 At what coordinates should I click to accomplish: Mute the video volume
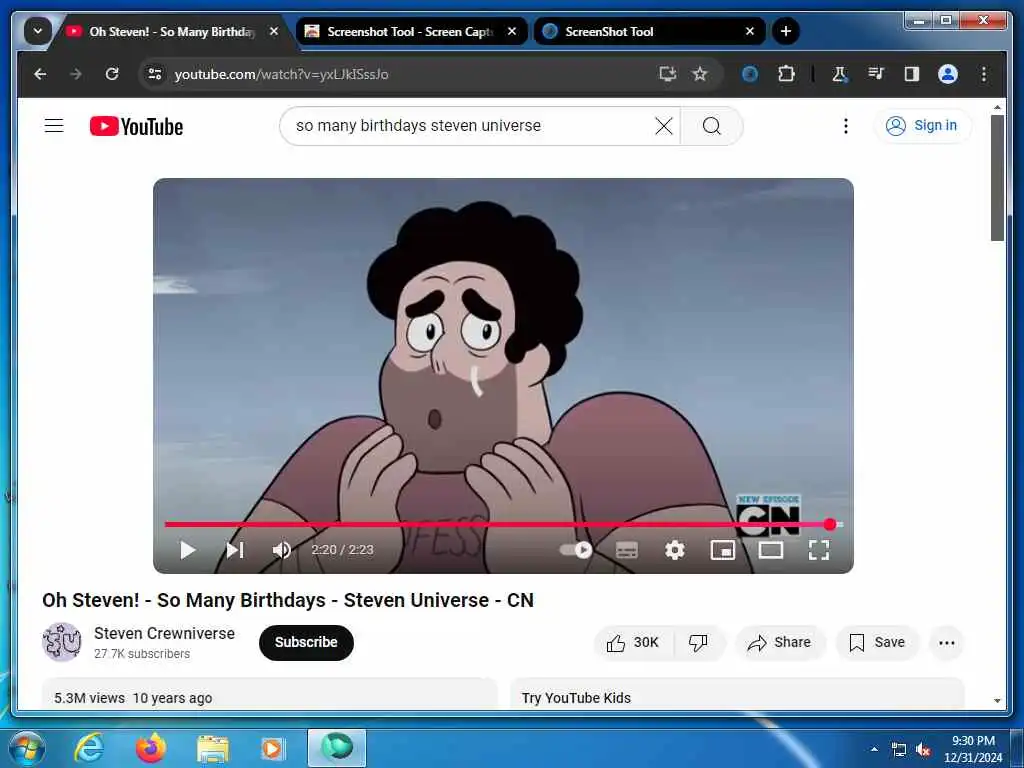pos(281,550)
